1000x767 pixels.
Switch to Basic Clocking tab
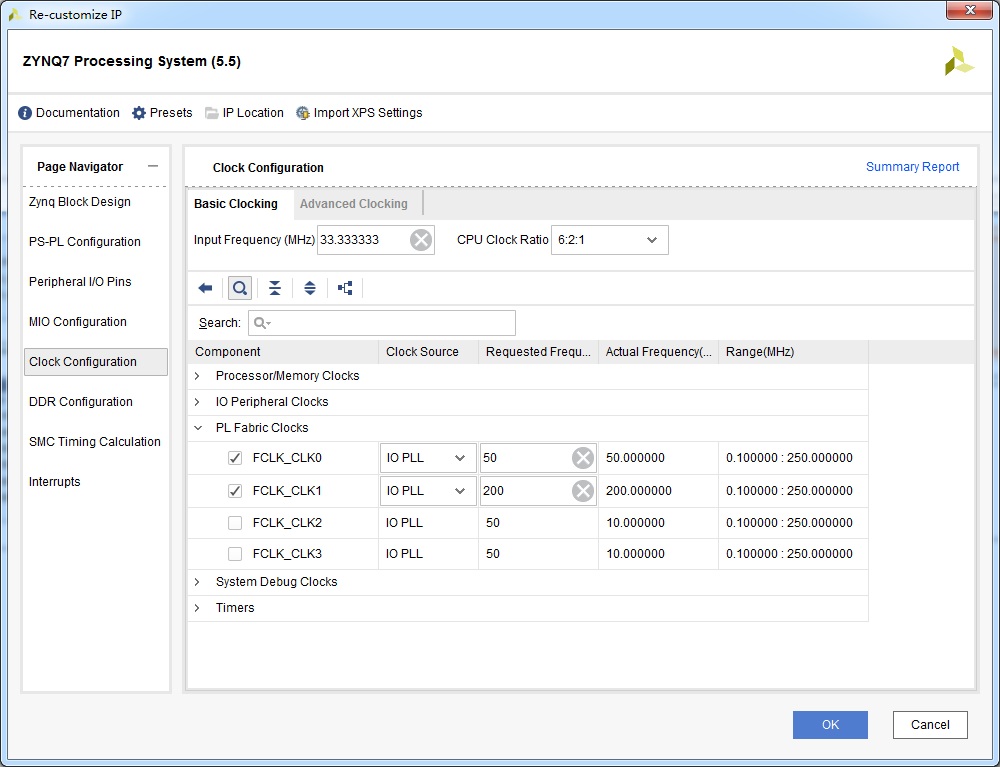[x=236, y=204]
